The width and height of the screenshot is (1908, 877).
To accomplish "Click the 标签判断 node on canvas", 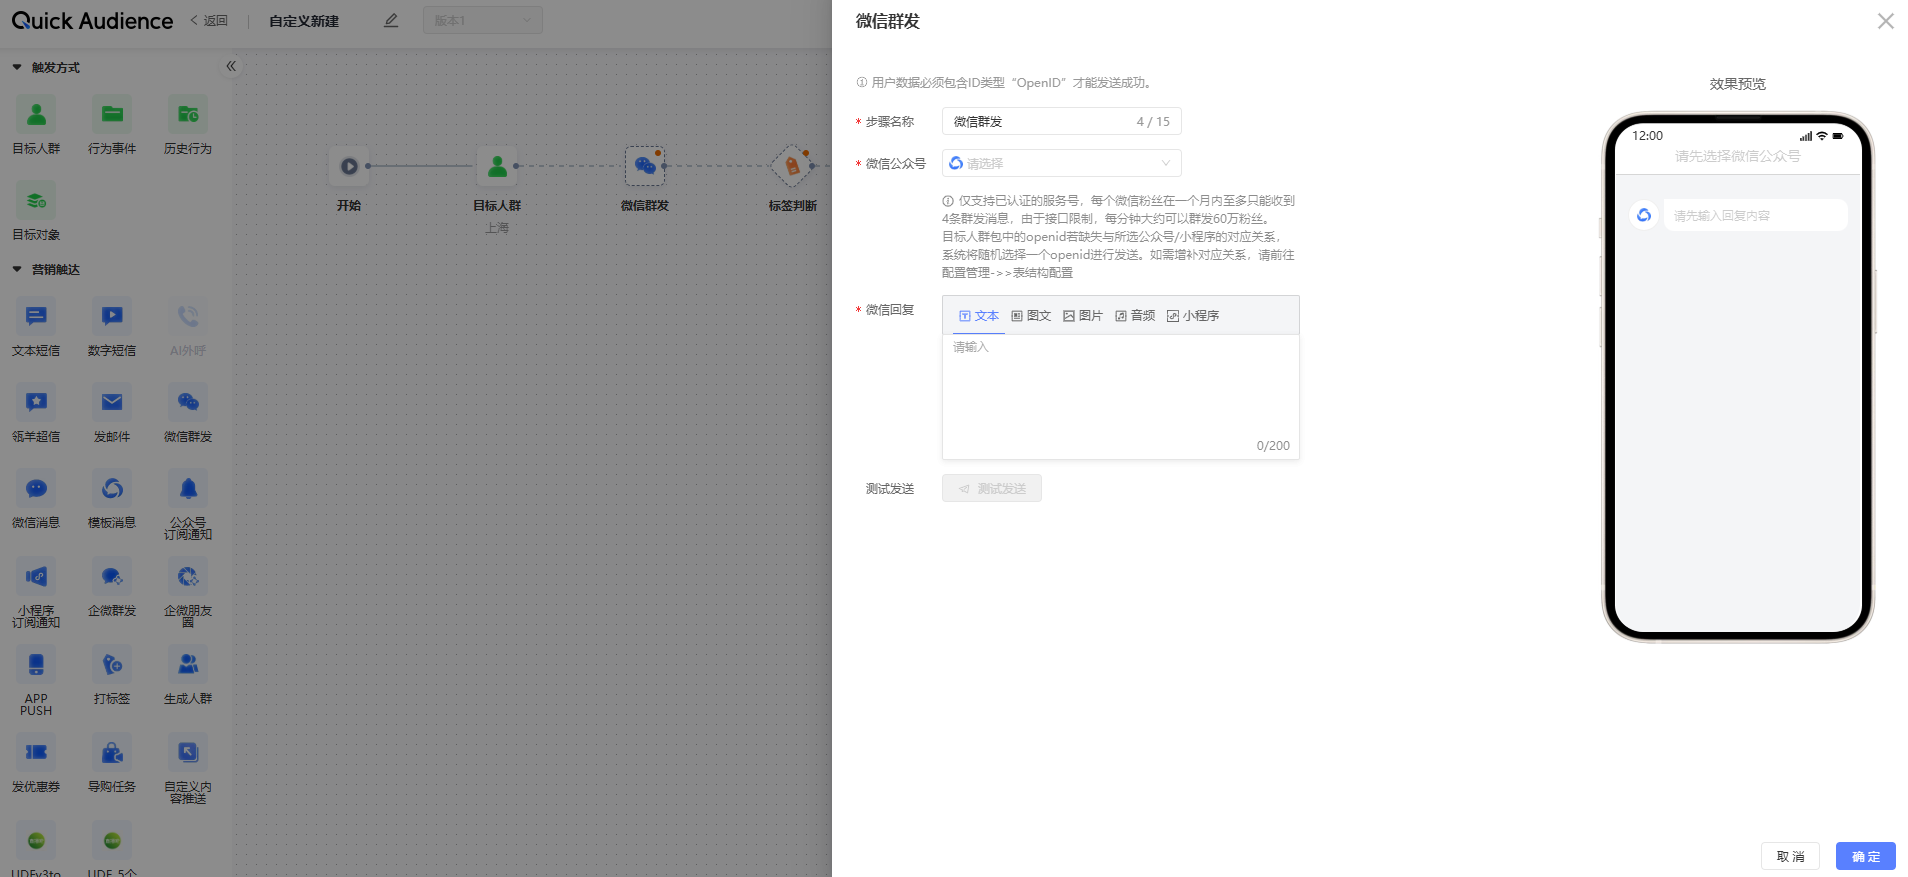I will pyautogui.click(x=792, y=166).
